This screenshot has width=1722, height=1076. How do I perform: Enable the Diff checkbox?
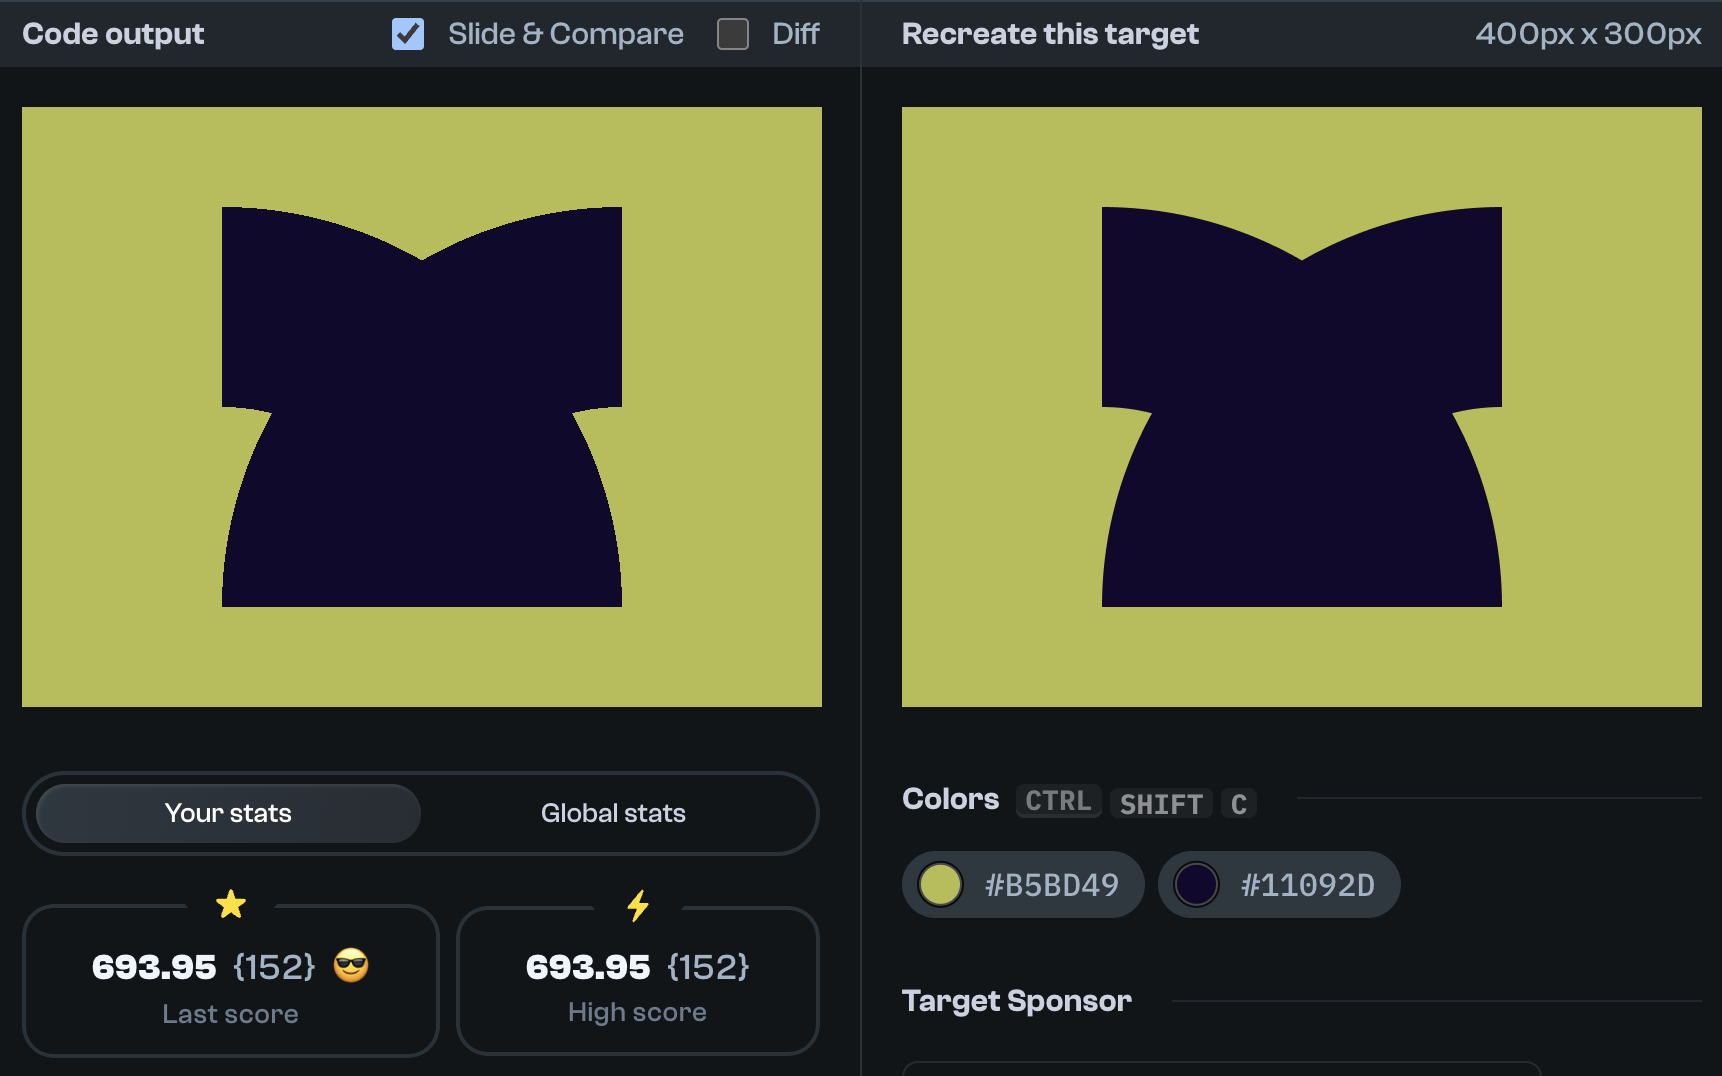point(732,33)
